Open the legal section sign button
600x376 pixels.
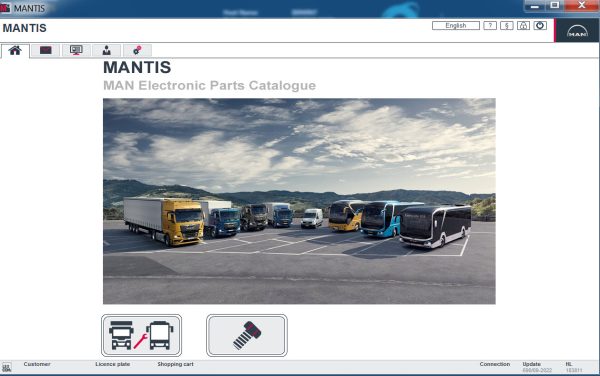point(507,26)
